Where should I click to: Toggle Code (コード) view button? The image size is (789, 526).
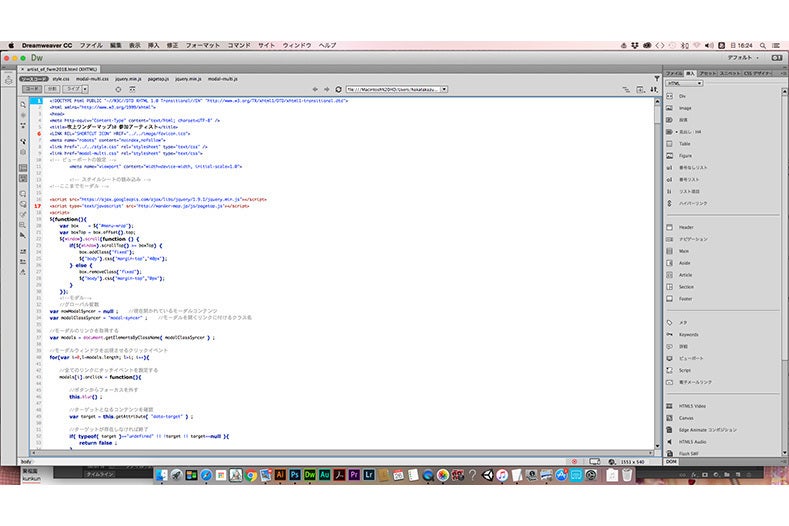tap(32, 89)
